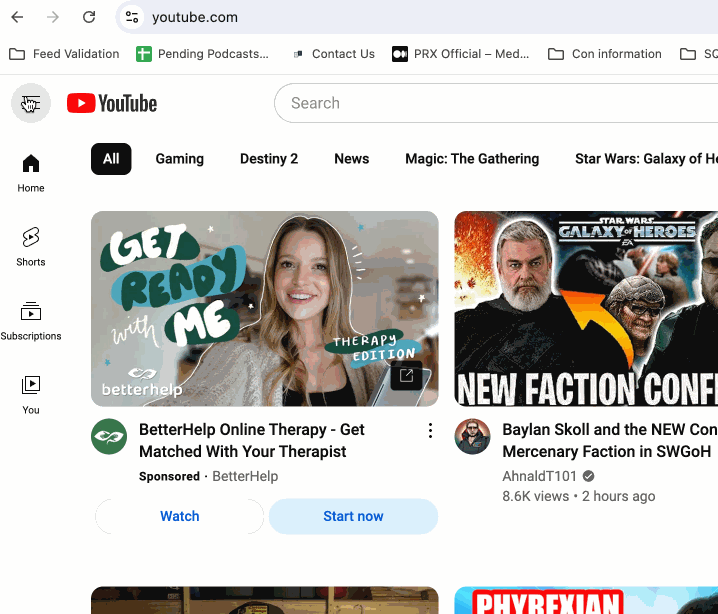Image resolution: width=718 pixels, height=614 pixels.
Task: Open AhnaldT101 channel avatar
Action: coord(472,436)
